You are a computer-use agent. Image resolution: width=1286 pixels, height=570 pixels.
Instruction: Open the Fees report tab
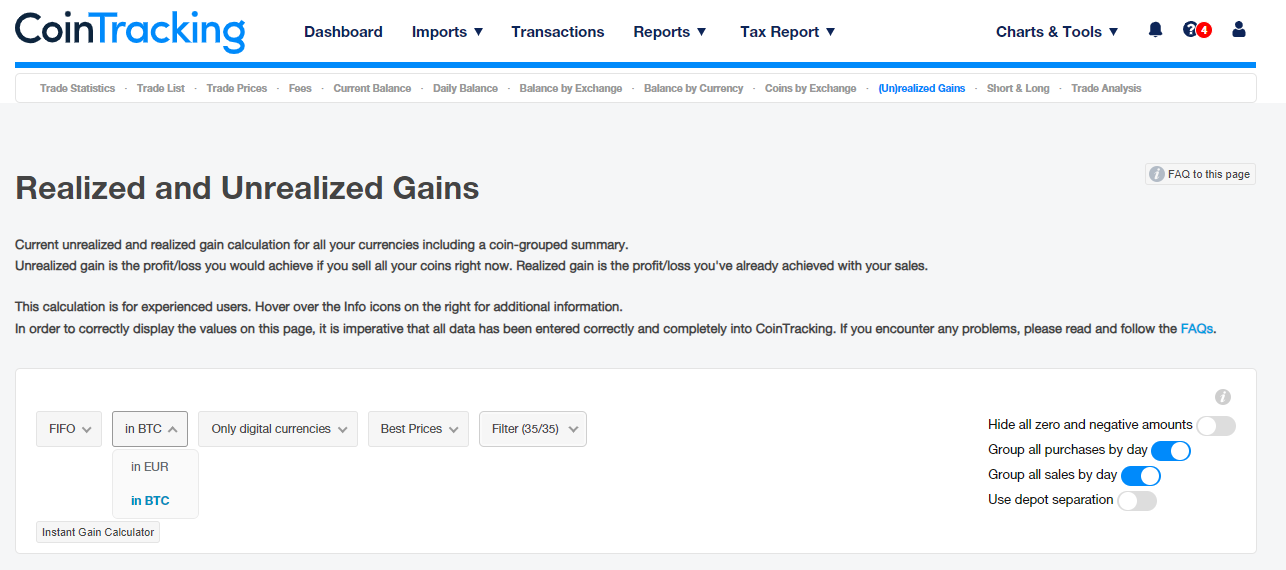300,88
